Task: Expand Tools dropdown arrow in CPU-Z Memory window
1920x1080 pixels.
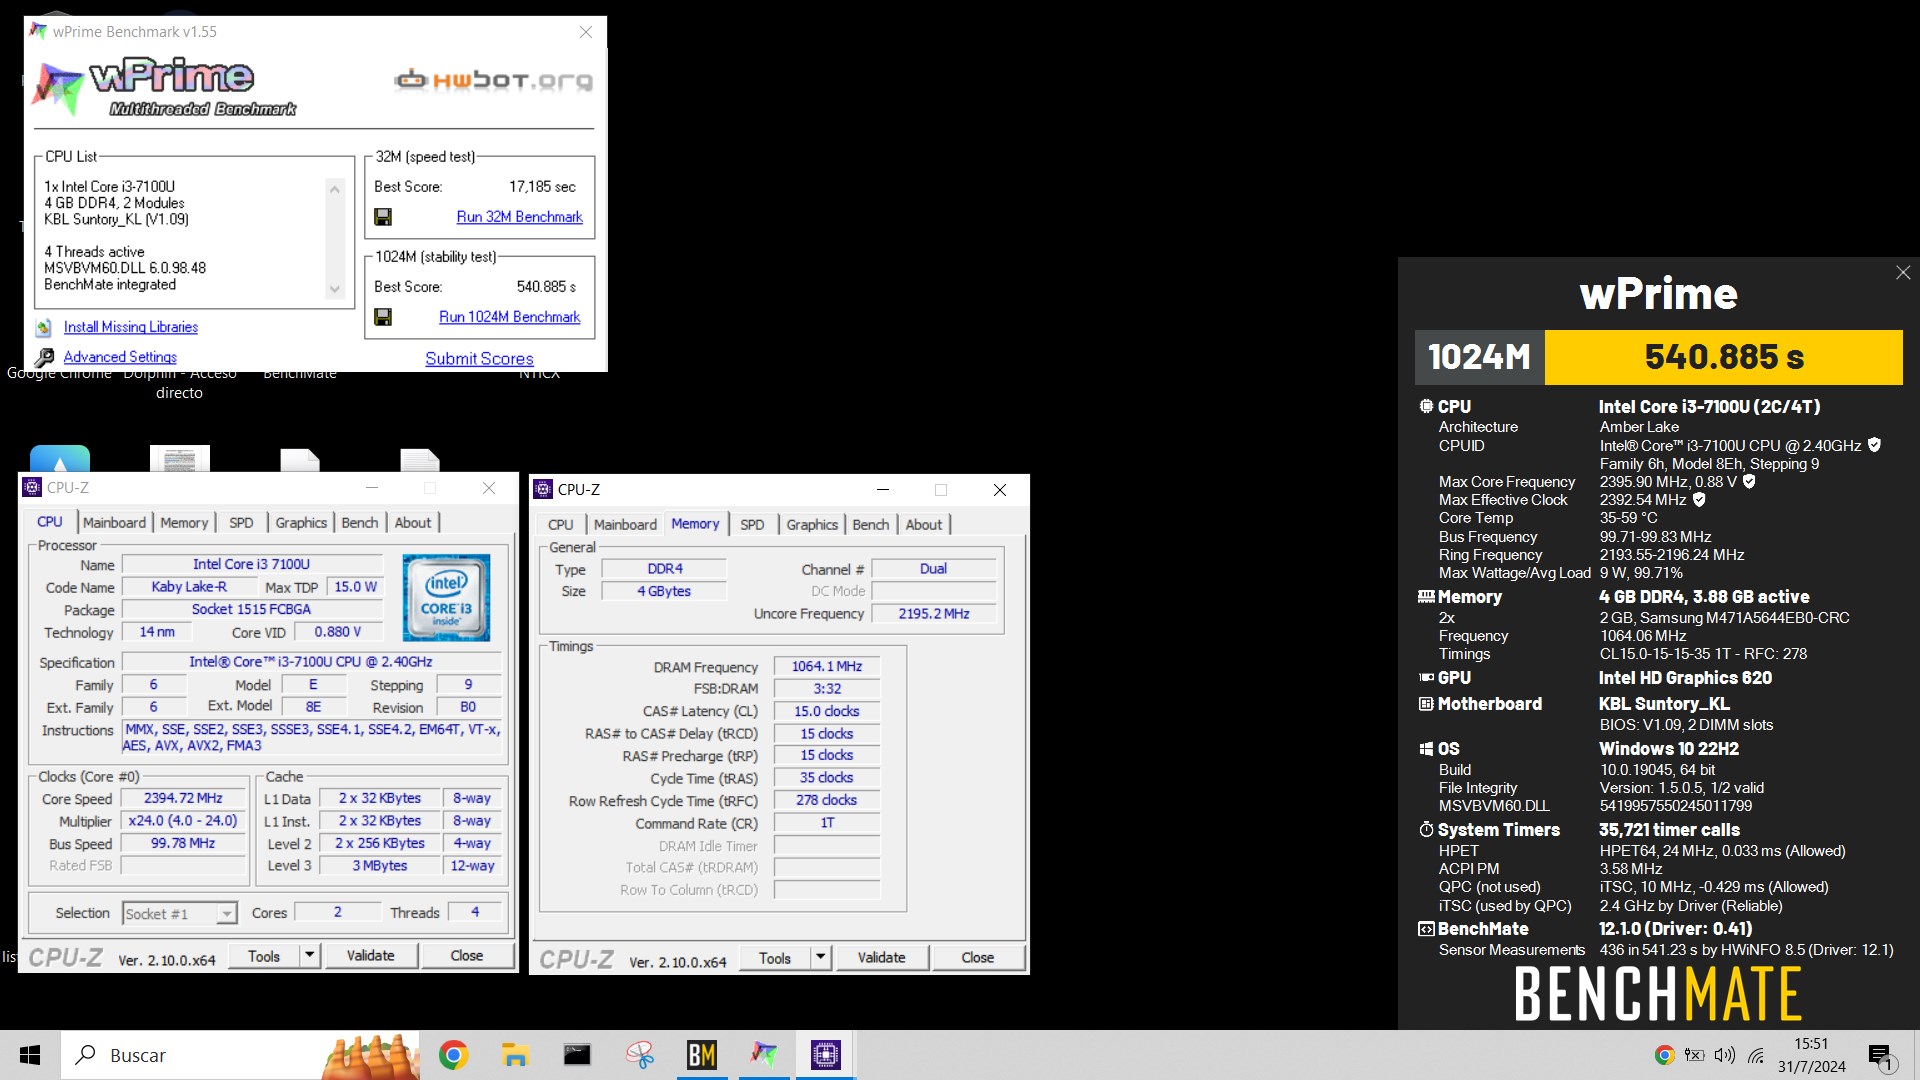Action: point(821,958)
